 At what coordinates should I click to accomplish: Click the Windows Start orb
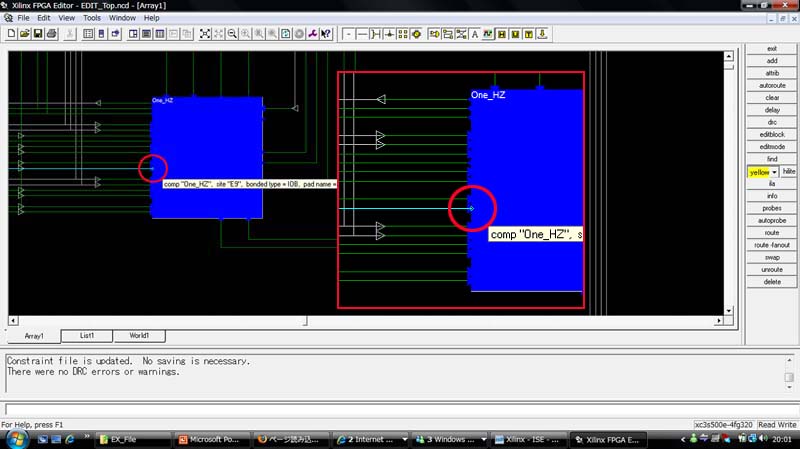(16, 439)
